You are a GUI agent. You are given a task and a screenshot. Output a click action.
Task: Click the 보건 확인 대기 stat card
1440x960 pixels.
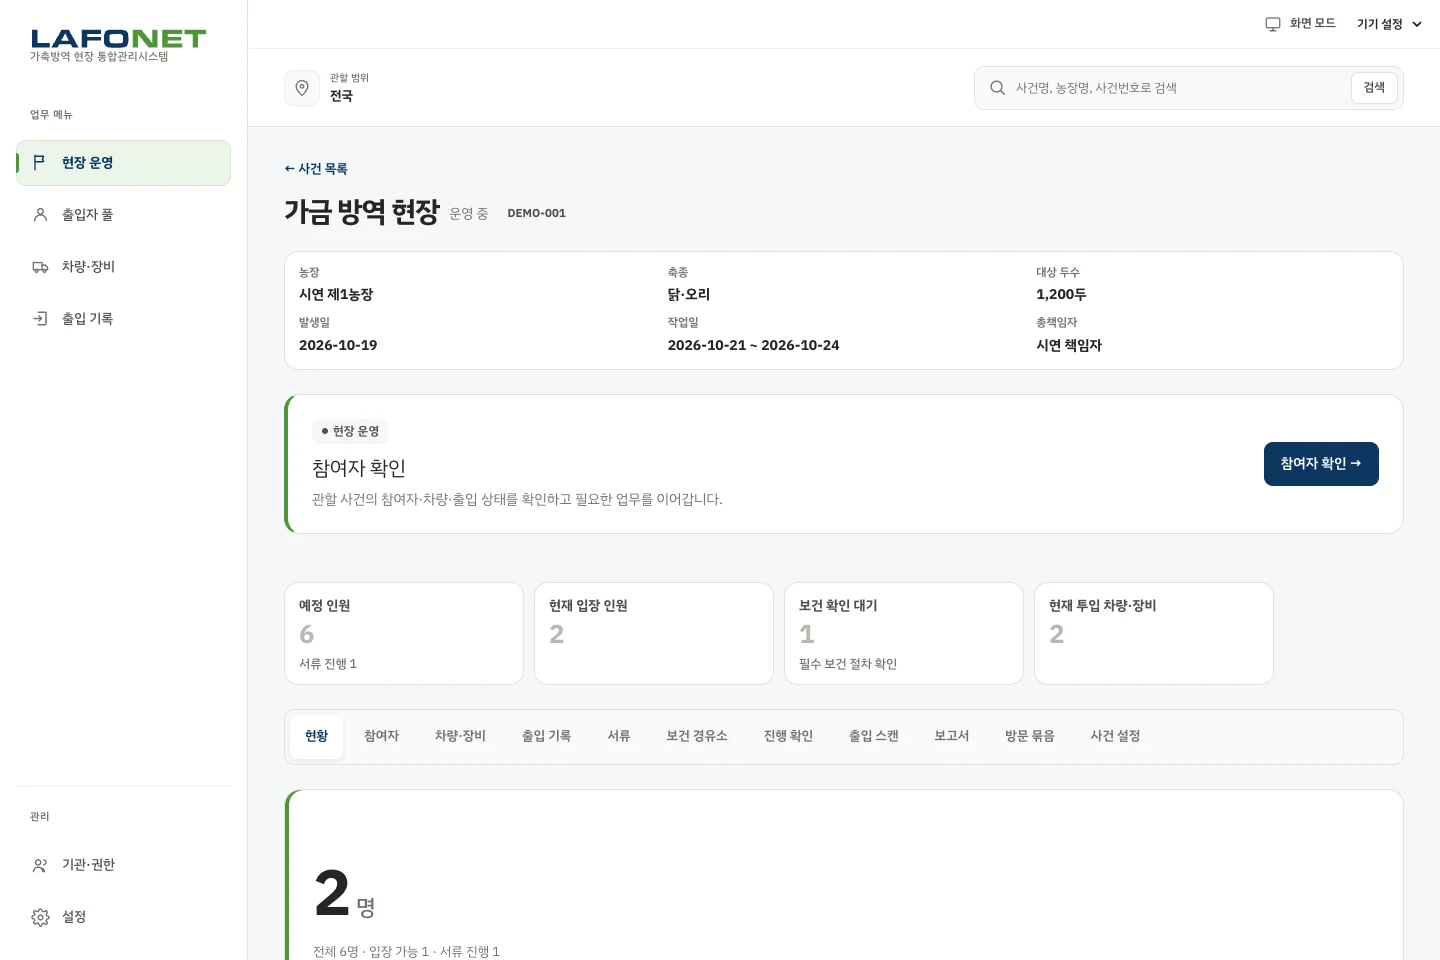pos(904,634)
